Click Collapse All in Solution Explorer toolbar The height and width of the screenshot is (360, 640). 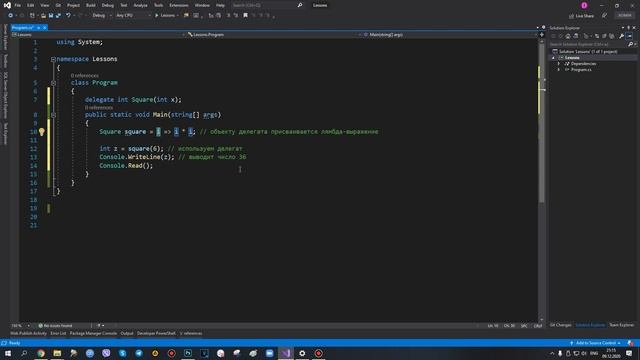[604, 36]
